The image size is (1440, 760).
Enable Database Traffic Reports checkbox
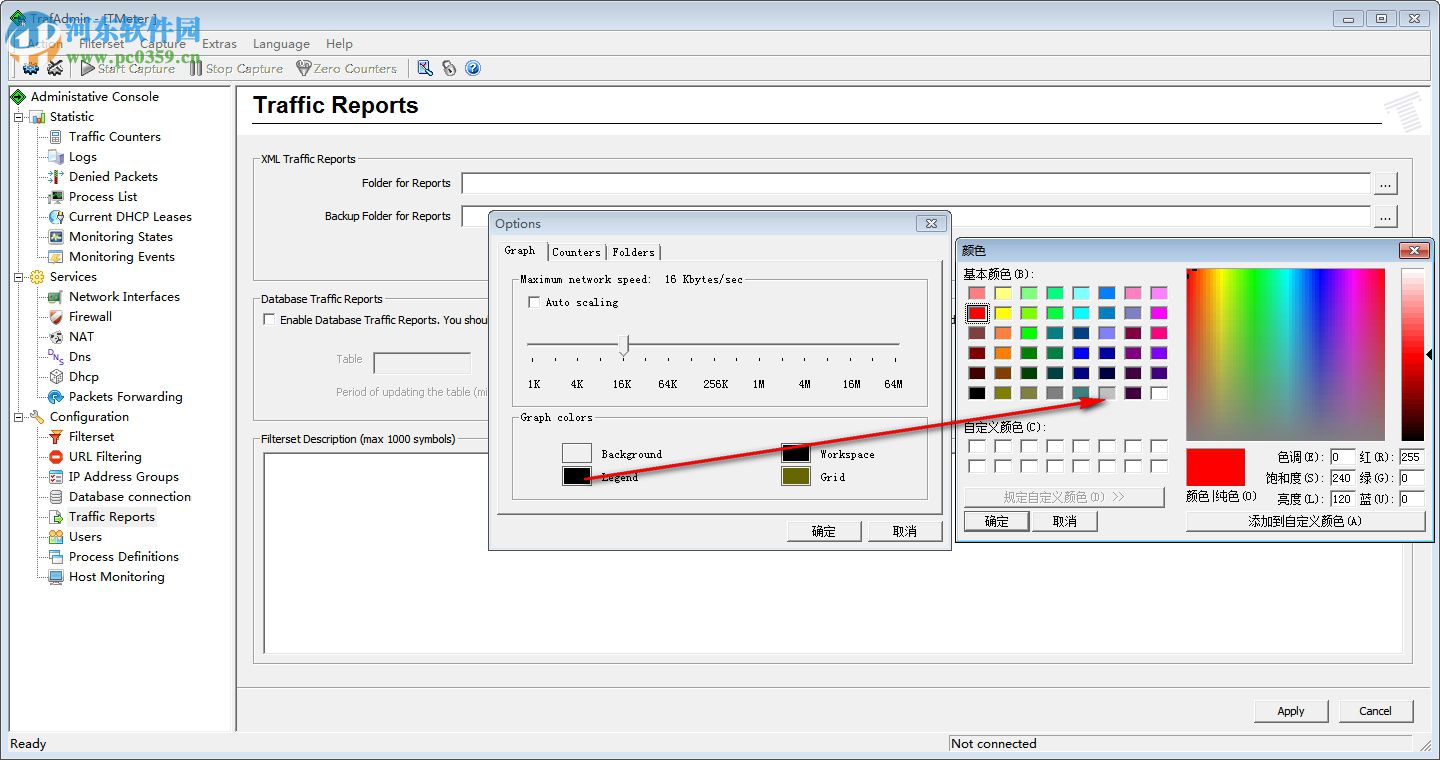[268, 320]
